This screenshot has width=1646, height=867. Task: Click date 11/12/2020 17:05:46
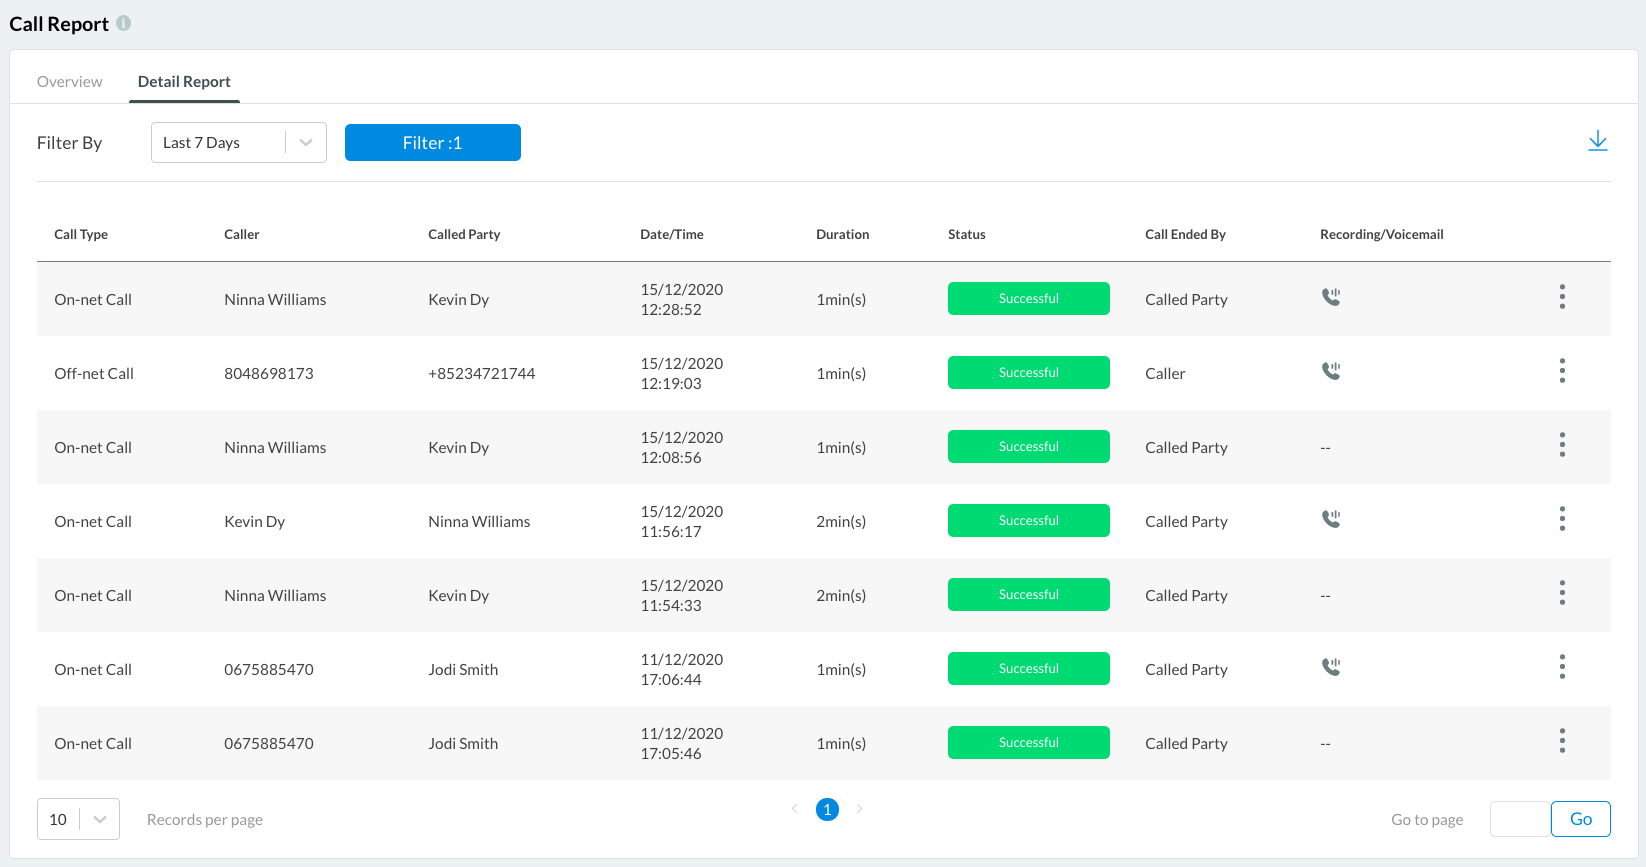pyautogui.click(x=682, y=743)
